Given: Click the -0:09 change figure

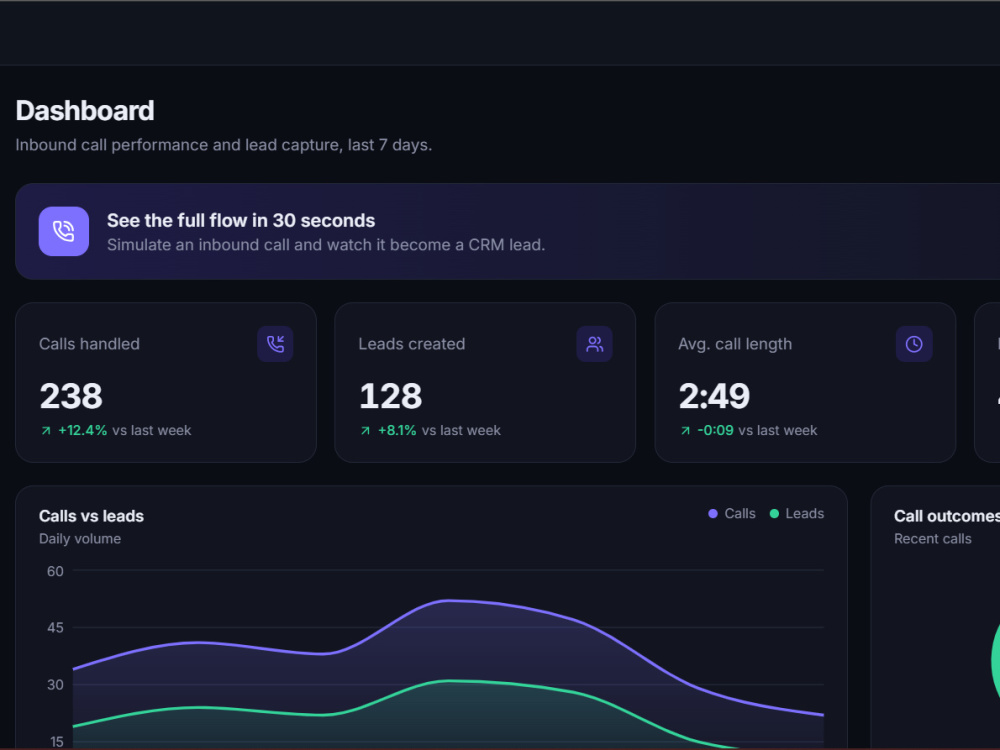Looking at the screenshot, I should click(x=716, y=430).
